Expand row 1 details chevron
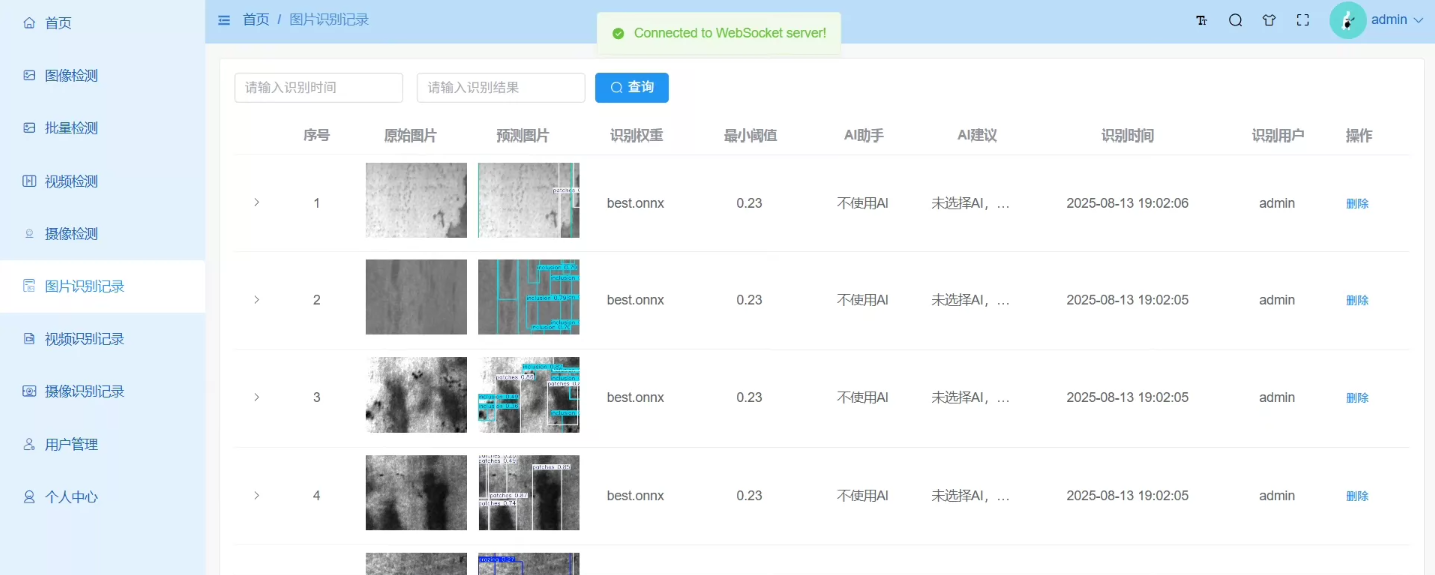 coord(256,202)
